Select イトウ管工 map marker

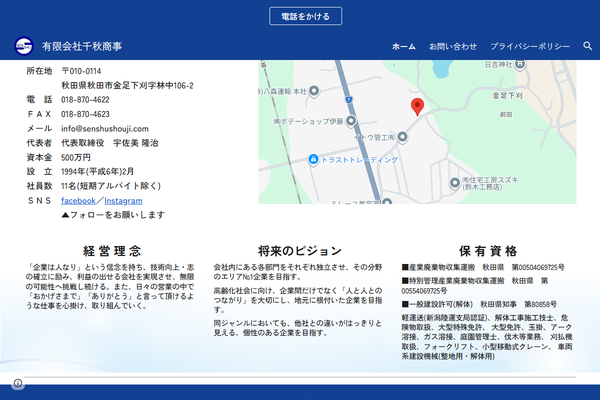tap(402, 137)
